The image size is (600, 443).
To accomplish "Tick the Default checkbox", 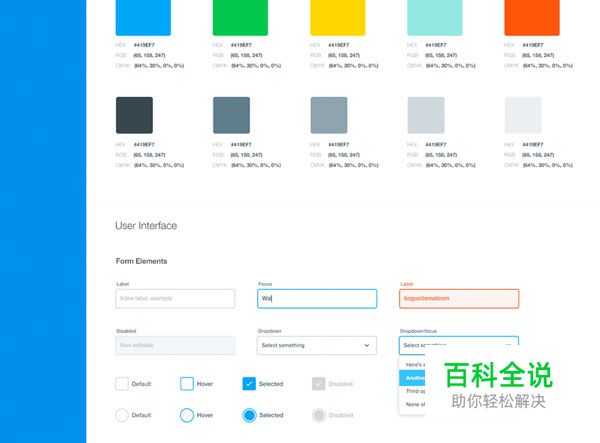I will (122, 384).
